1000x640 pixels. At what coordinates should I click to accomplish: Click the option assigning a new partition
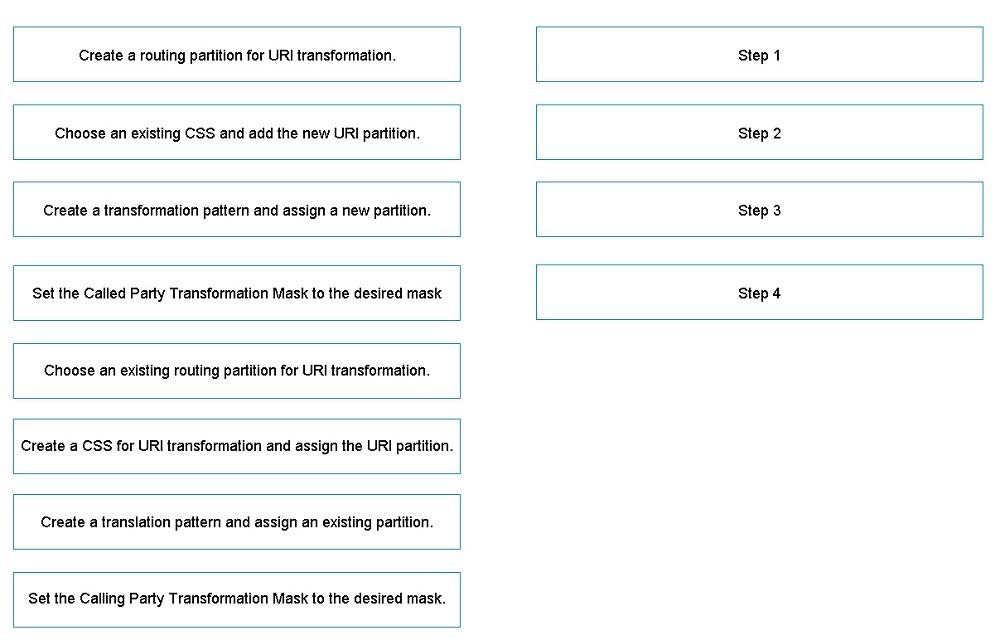coord(237,210)
